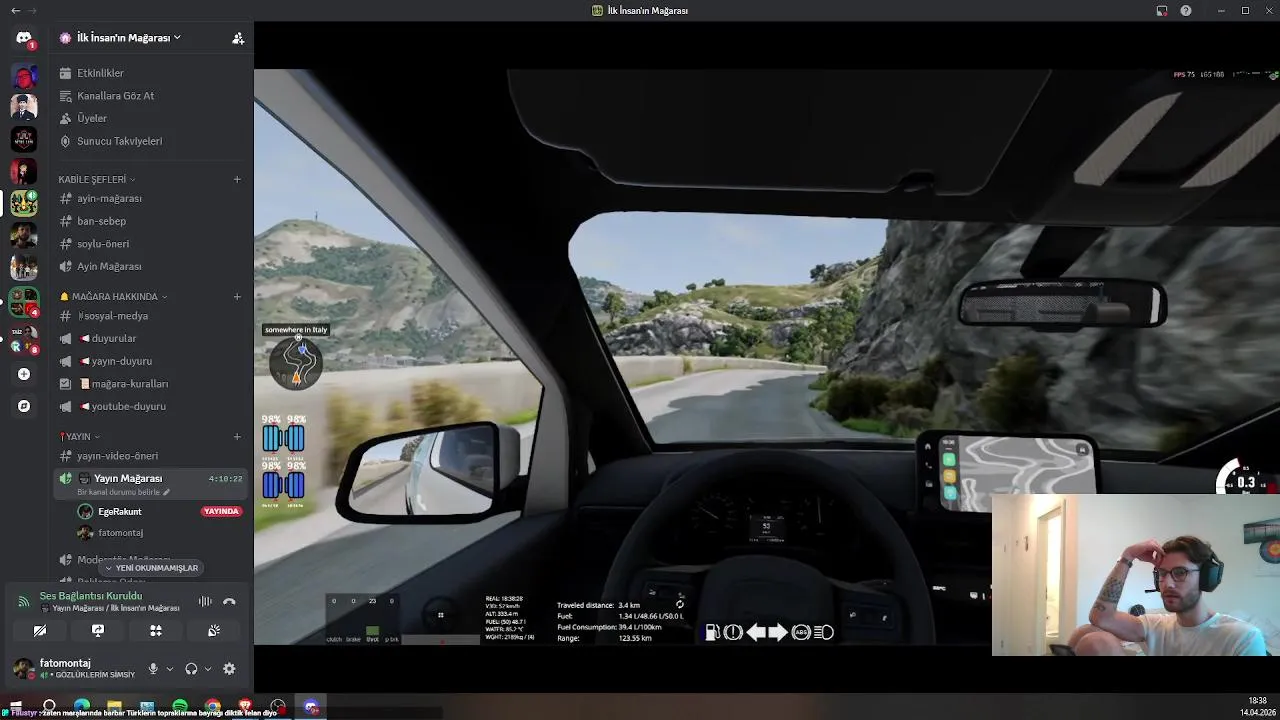Click Bir kanal durumu belirle status link
Image resolution: width=1280 pixels, height=720 pixels.
[124, 492]
